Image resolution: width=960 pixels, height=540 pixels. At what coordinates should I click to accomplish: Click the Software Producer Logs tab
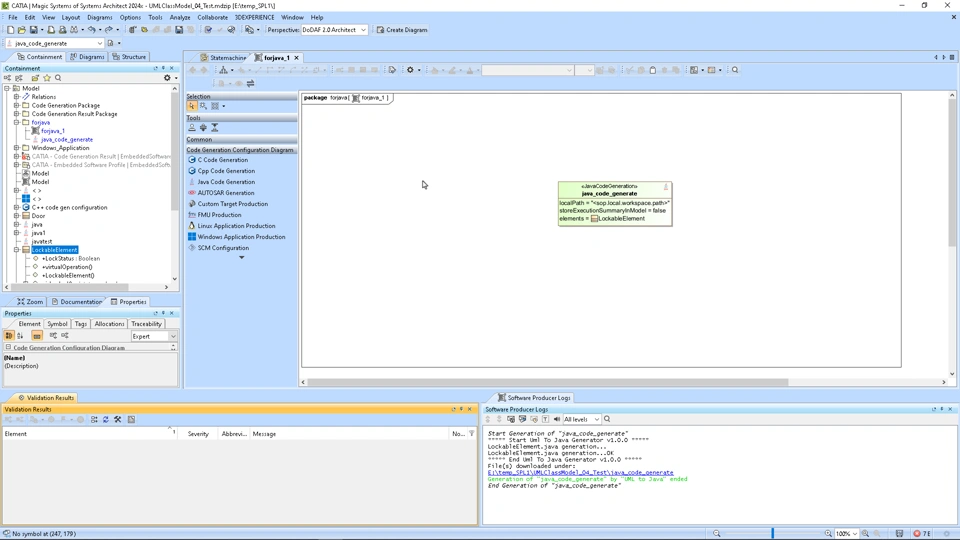click(x=534, y=398)
